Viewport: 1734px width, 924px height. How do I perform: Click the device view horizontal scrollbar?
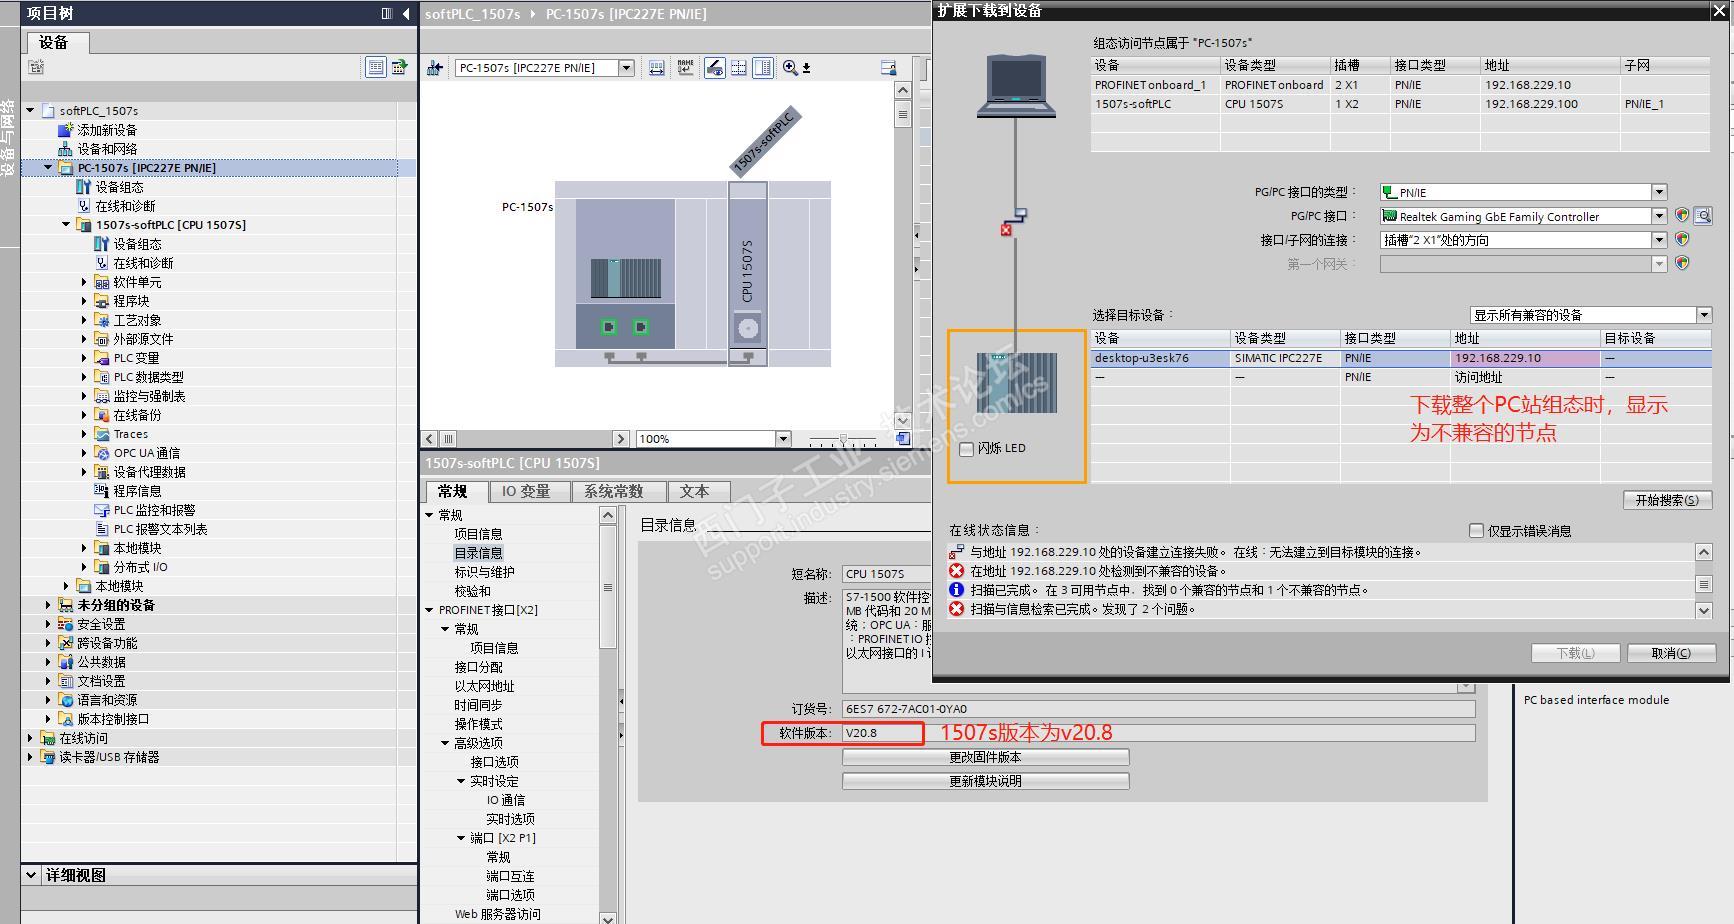pyautogui.click(x=524, y=439)
